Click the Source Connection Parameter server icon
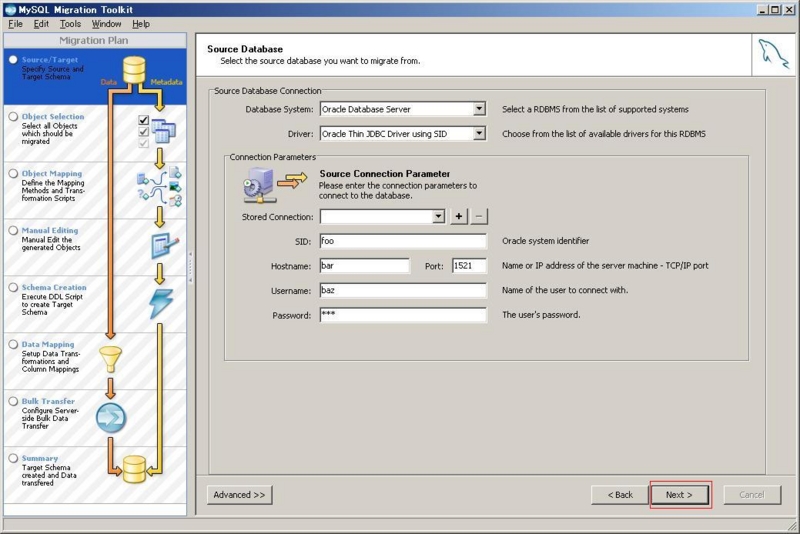The width and height of the screenshot is (800, 534). click(x=260, y=186)
